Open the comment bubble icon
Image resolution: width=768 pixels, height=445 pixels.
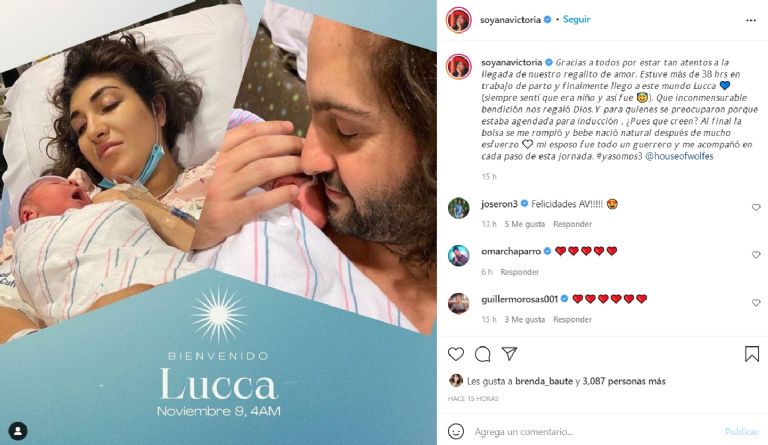tap(482, 354)
